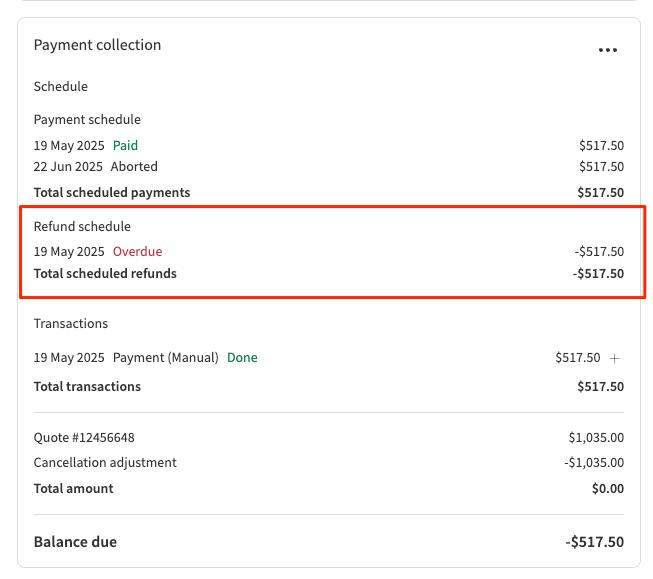This screenshot has width=653, height=579.
Task: Click Quote #12456648 line
Action: point(84,437)
